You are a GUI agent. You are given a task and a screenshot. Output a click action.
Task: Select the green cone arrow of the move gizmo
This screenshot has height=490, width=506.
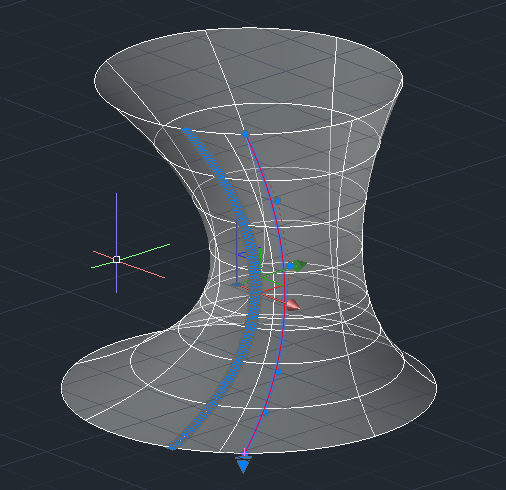300,265
